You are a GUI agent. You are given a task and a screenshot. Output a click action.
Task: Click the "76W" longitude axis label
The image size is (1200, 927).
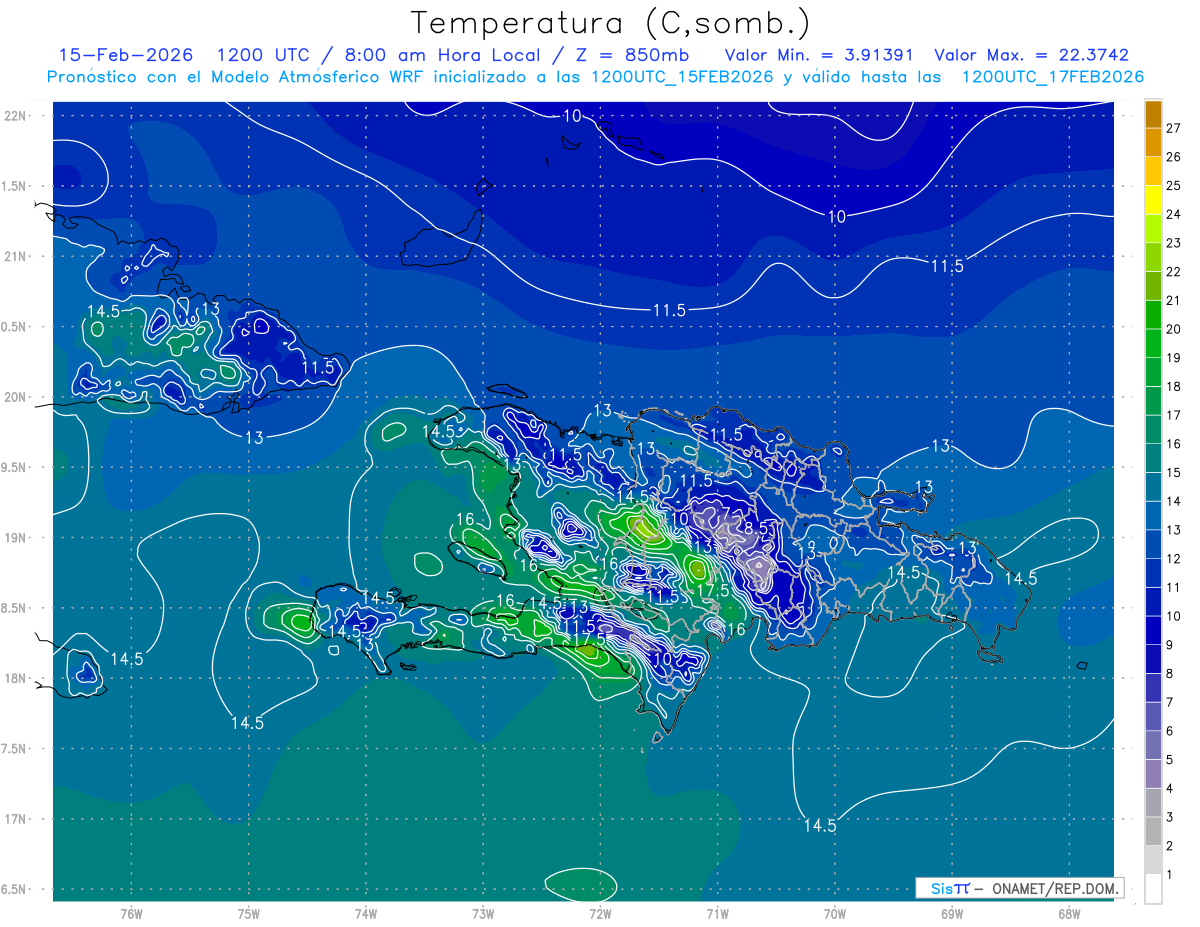(x=131, y=913)
